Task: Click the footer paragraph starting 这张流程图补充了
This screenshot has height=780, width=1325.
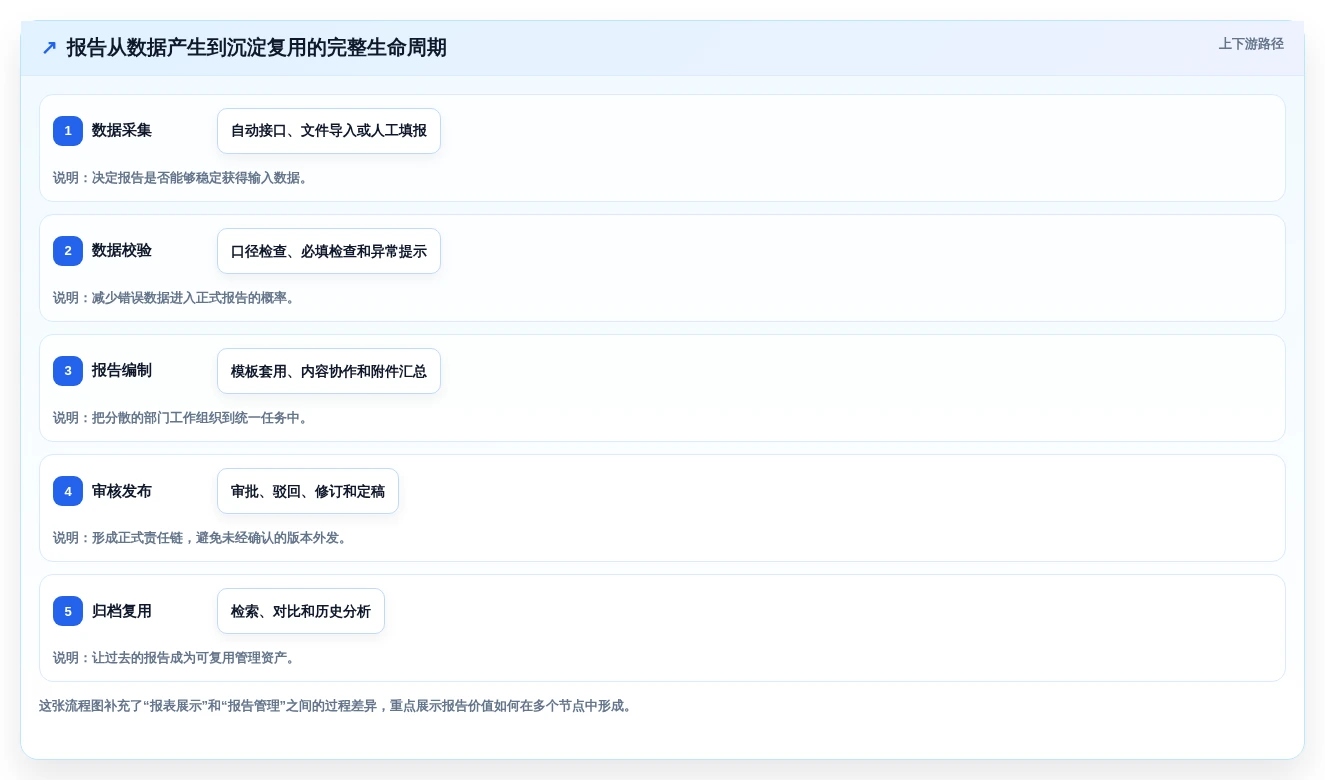Action: [x=337, y=706]
